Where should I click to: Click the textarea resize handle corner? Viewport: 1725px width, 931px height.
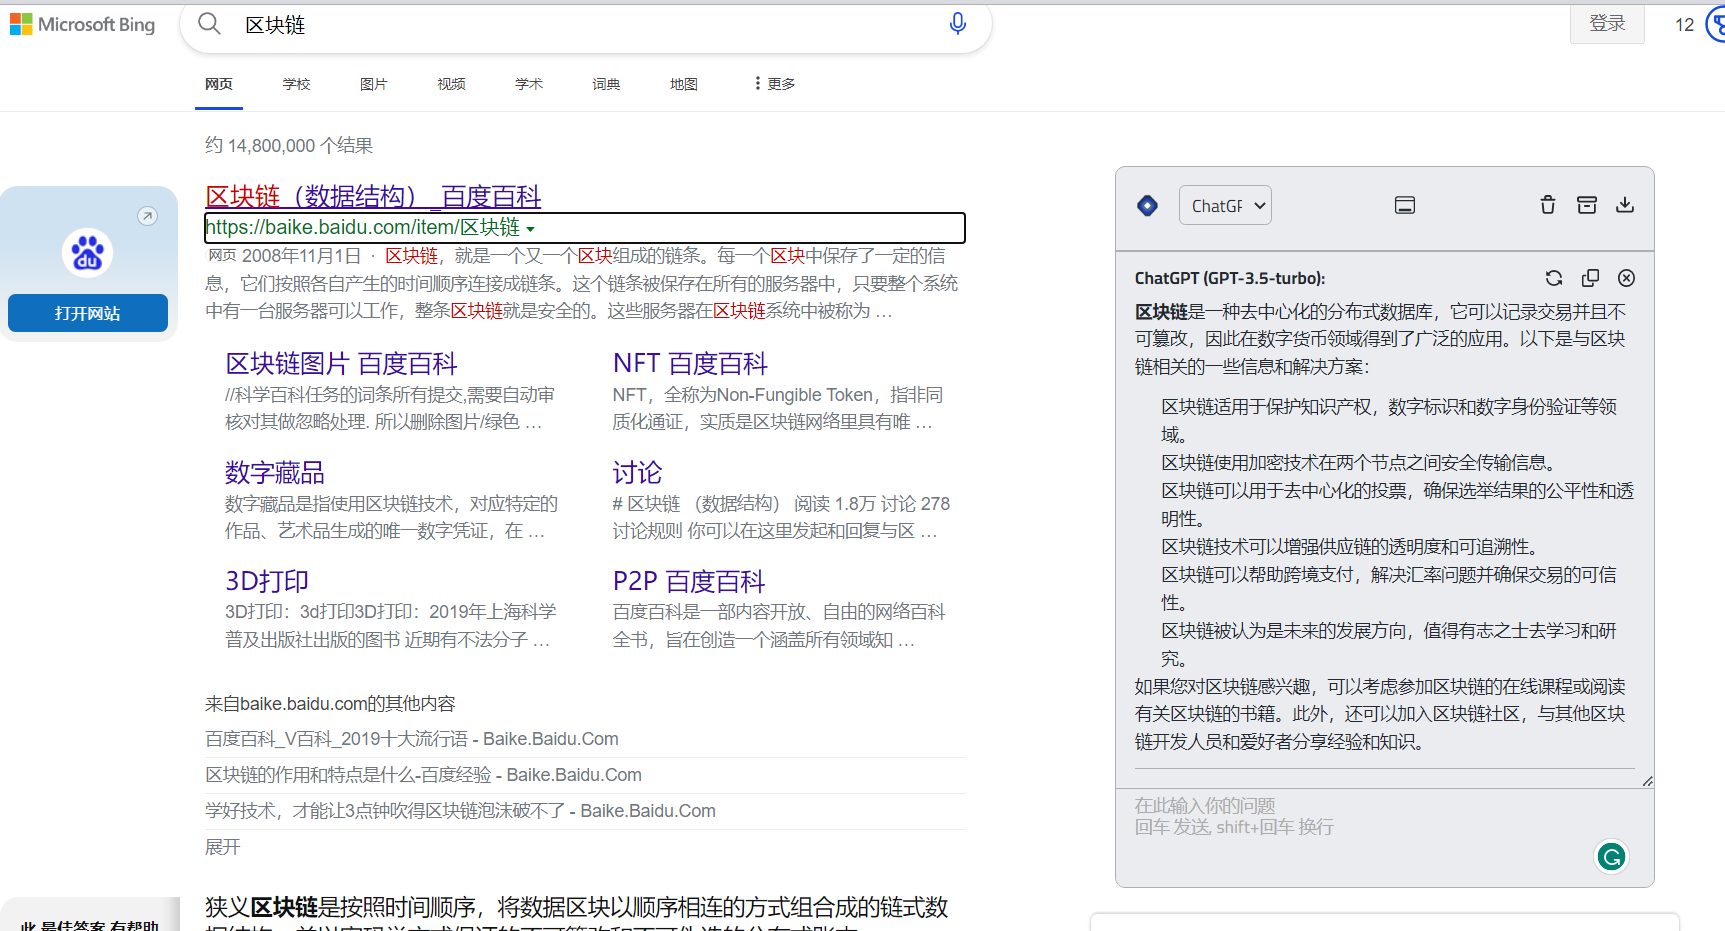pyautogui.click(x=1647, y=781)
